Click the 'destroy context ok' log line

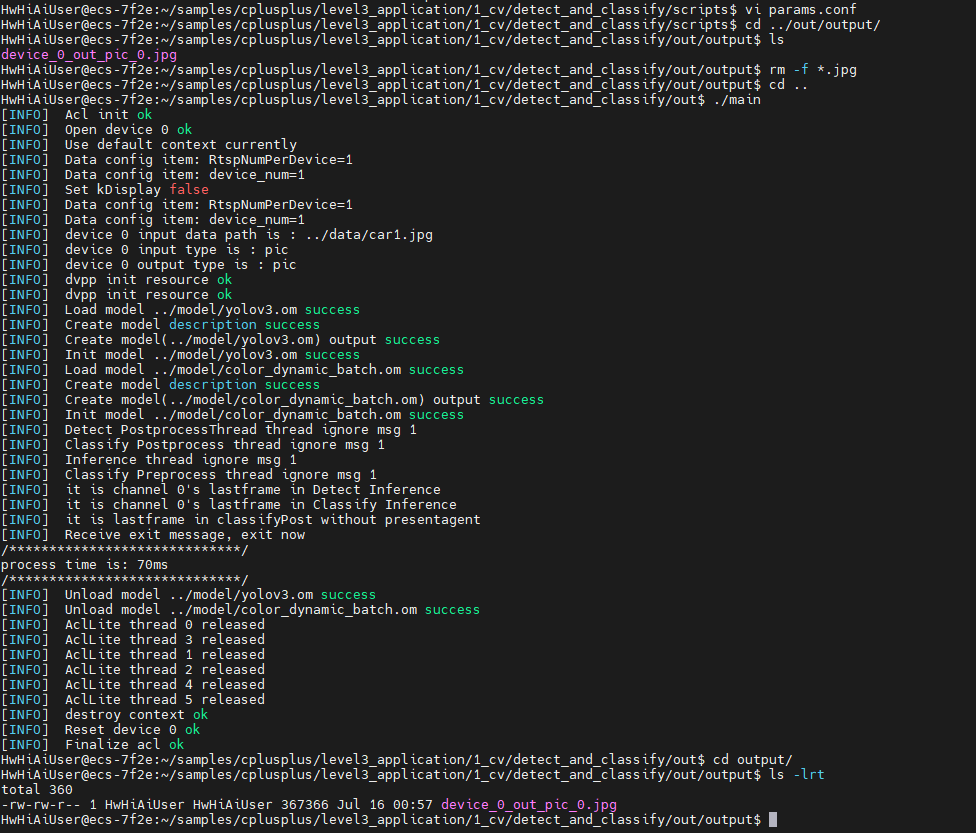(136, 714)
